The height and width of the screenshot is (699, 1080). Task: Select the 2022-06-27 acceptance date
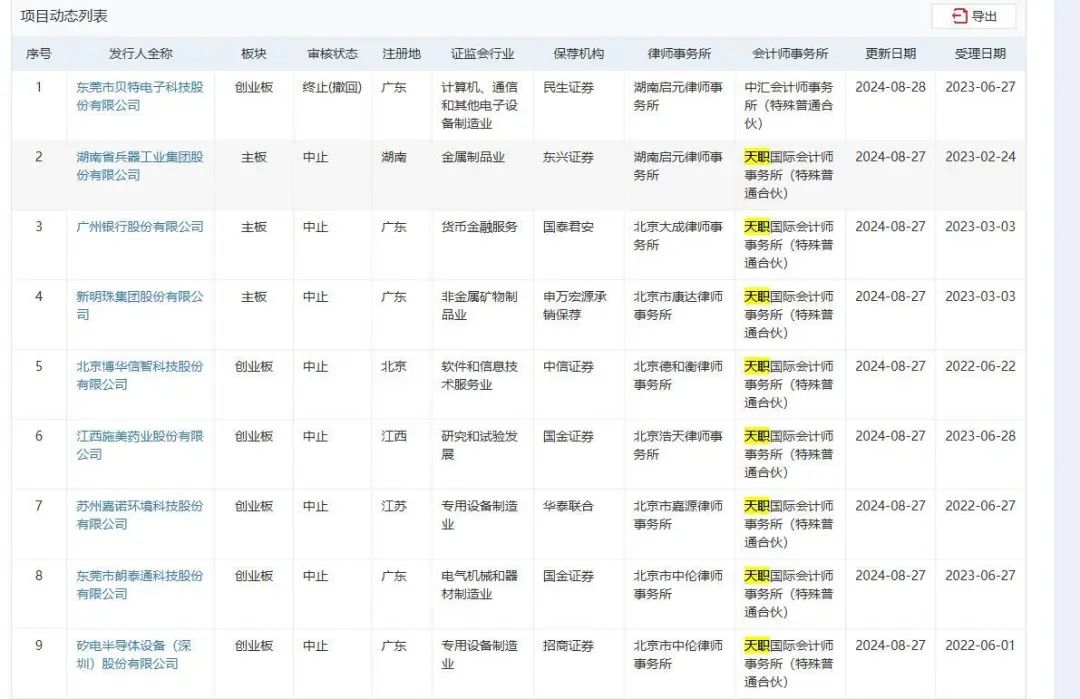980,506
